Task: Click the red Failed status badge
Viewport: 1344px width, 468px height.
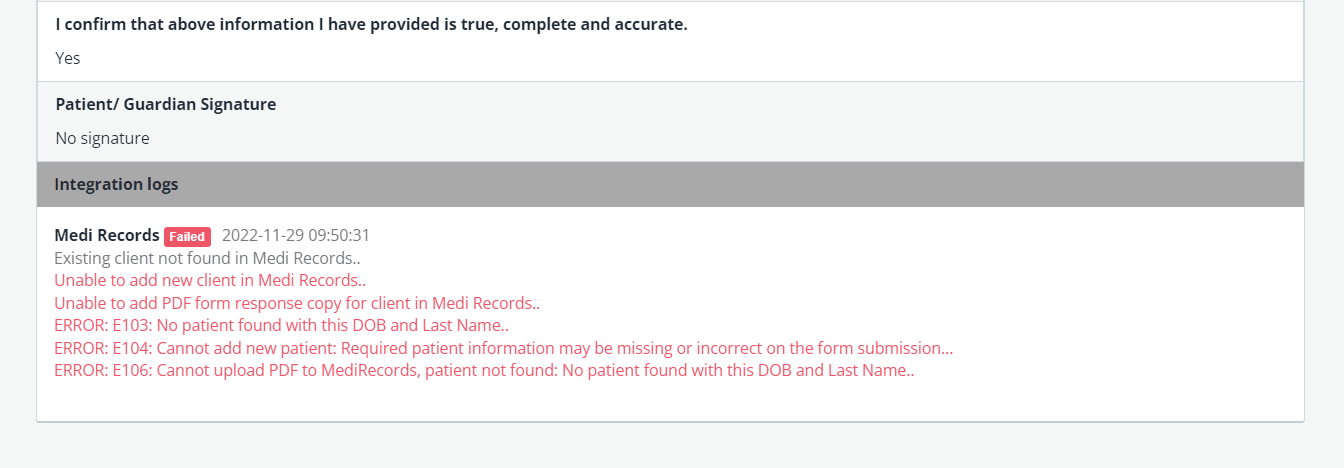Action: 187,237
